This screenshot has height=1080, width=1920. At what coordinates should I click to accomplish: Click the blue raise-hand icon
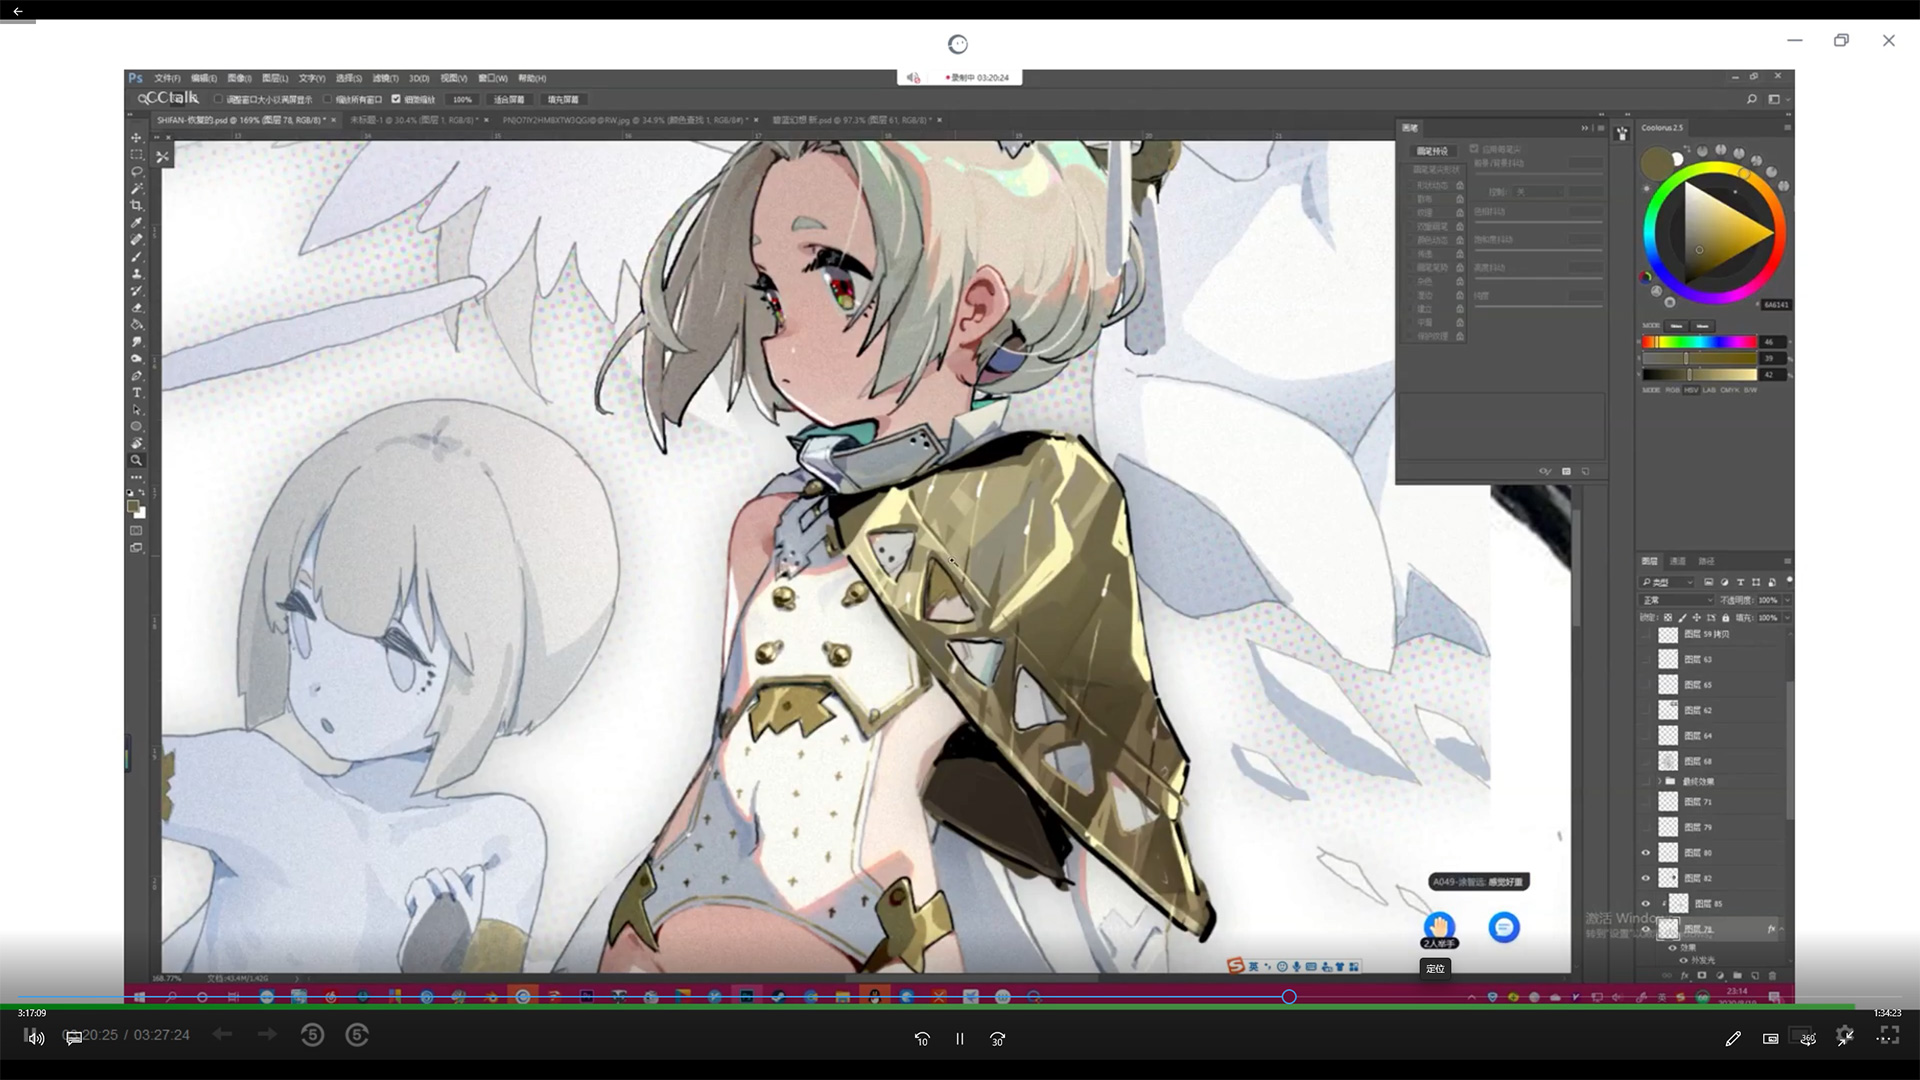click(x=1439, y=927)
